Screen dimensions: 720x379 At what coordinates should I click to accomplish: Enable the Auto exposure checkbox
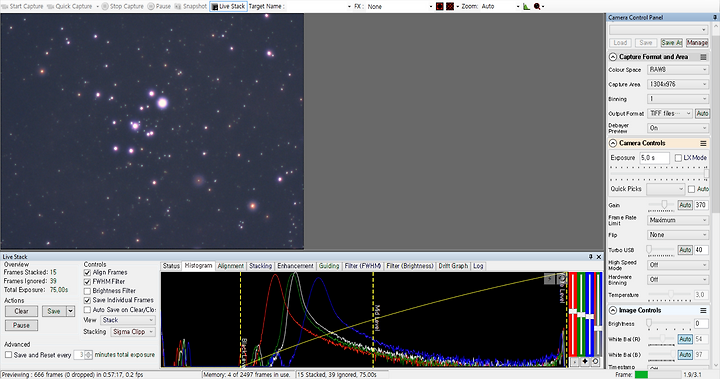(x=692, y=189)
